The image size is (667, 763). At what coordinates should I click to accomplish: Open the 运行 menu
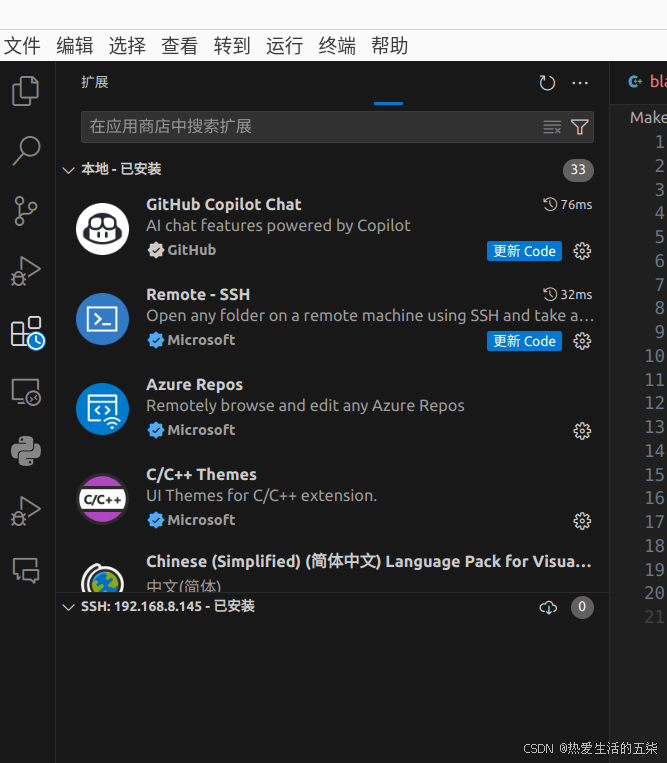pos(285,46)
